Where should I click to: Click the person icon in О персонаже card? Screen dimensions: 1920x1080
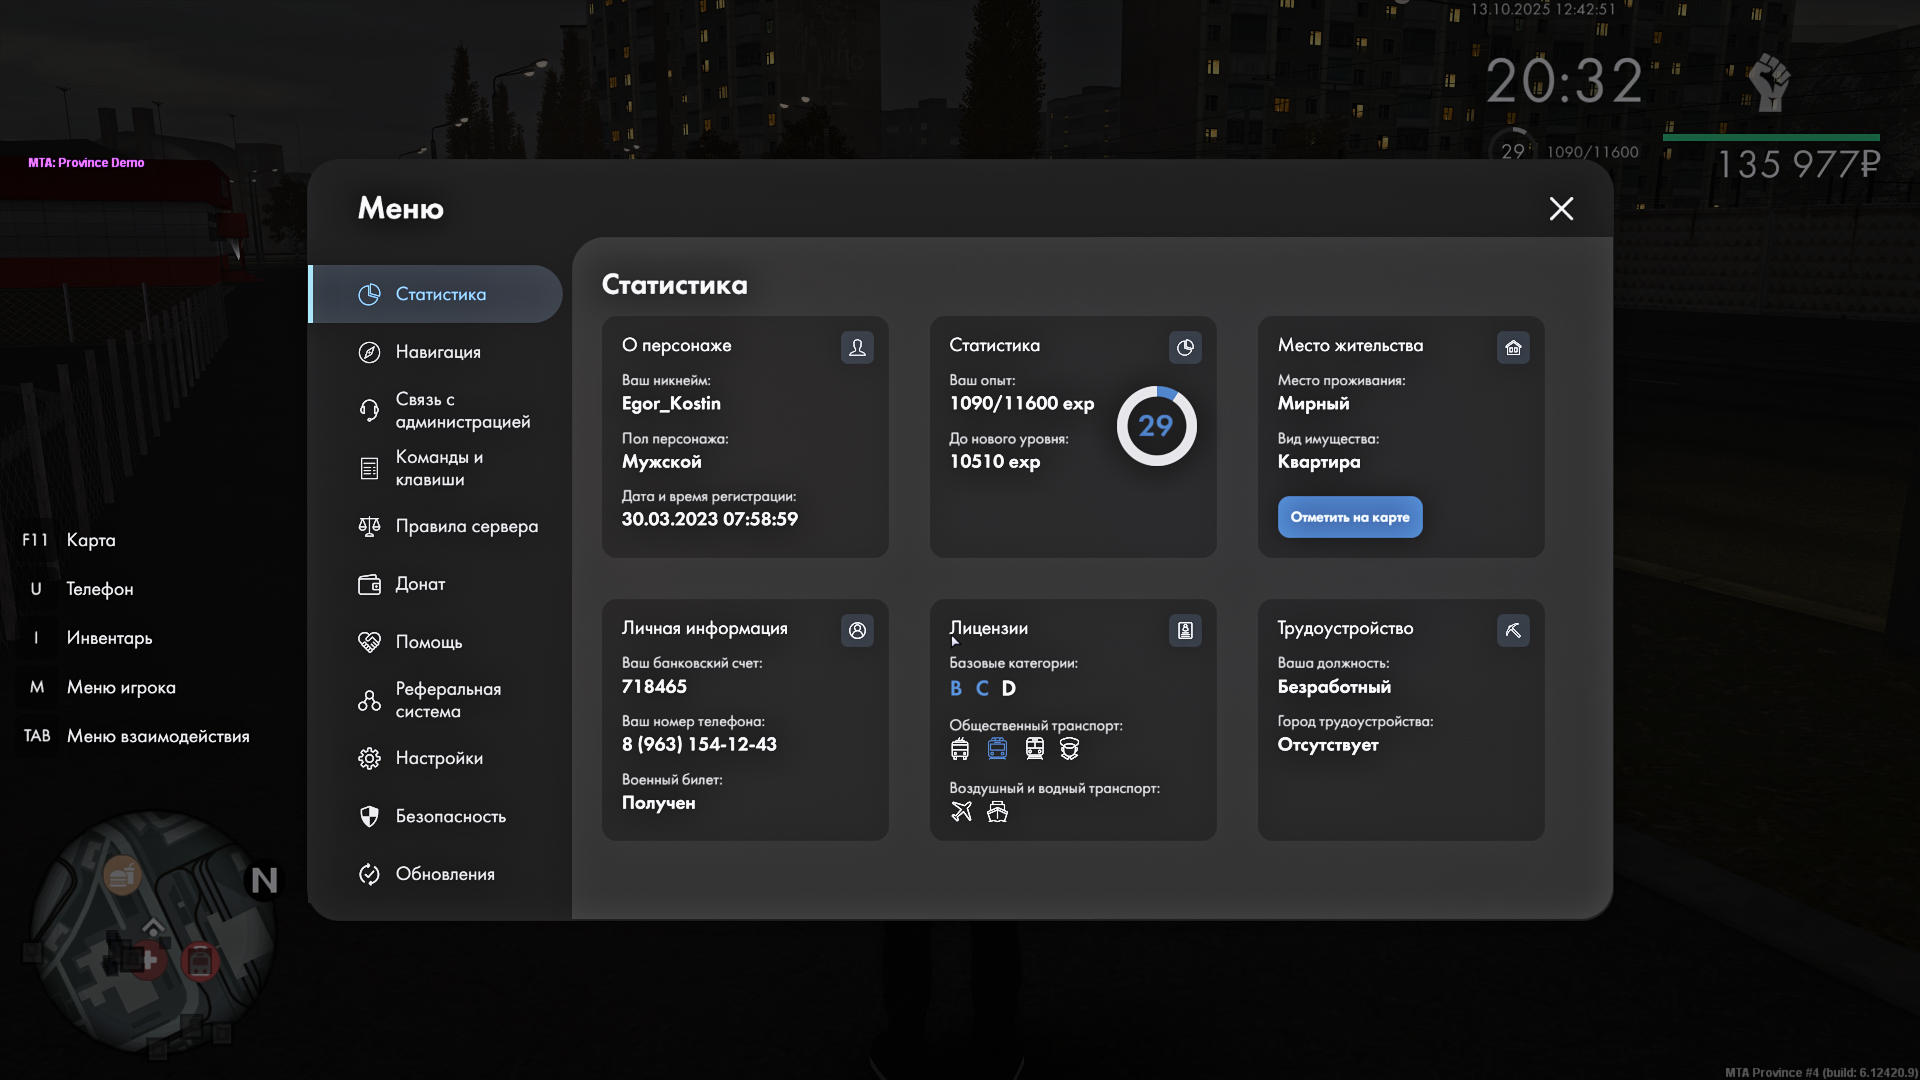(x=857, y=347)
